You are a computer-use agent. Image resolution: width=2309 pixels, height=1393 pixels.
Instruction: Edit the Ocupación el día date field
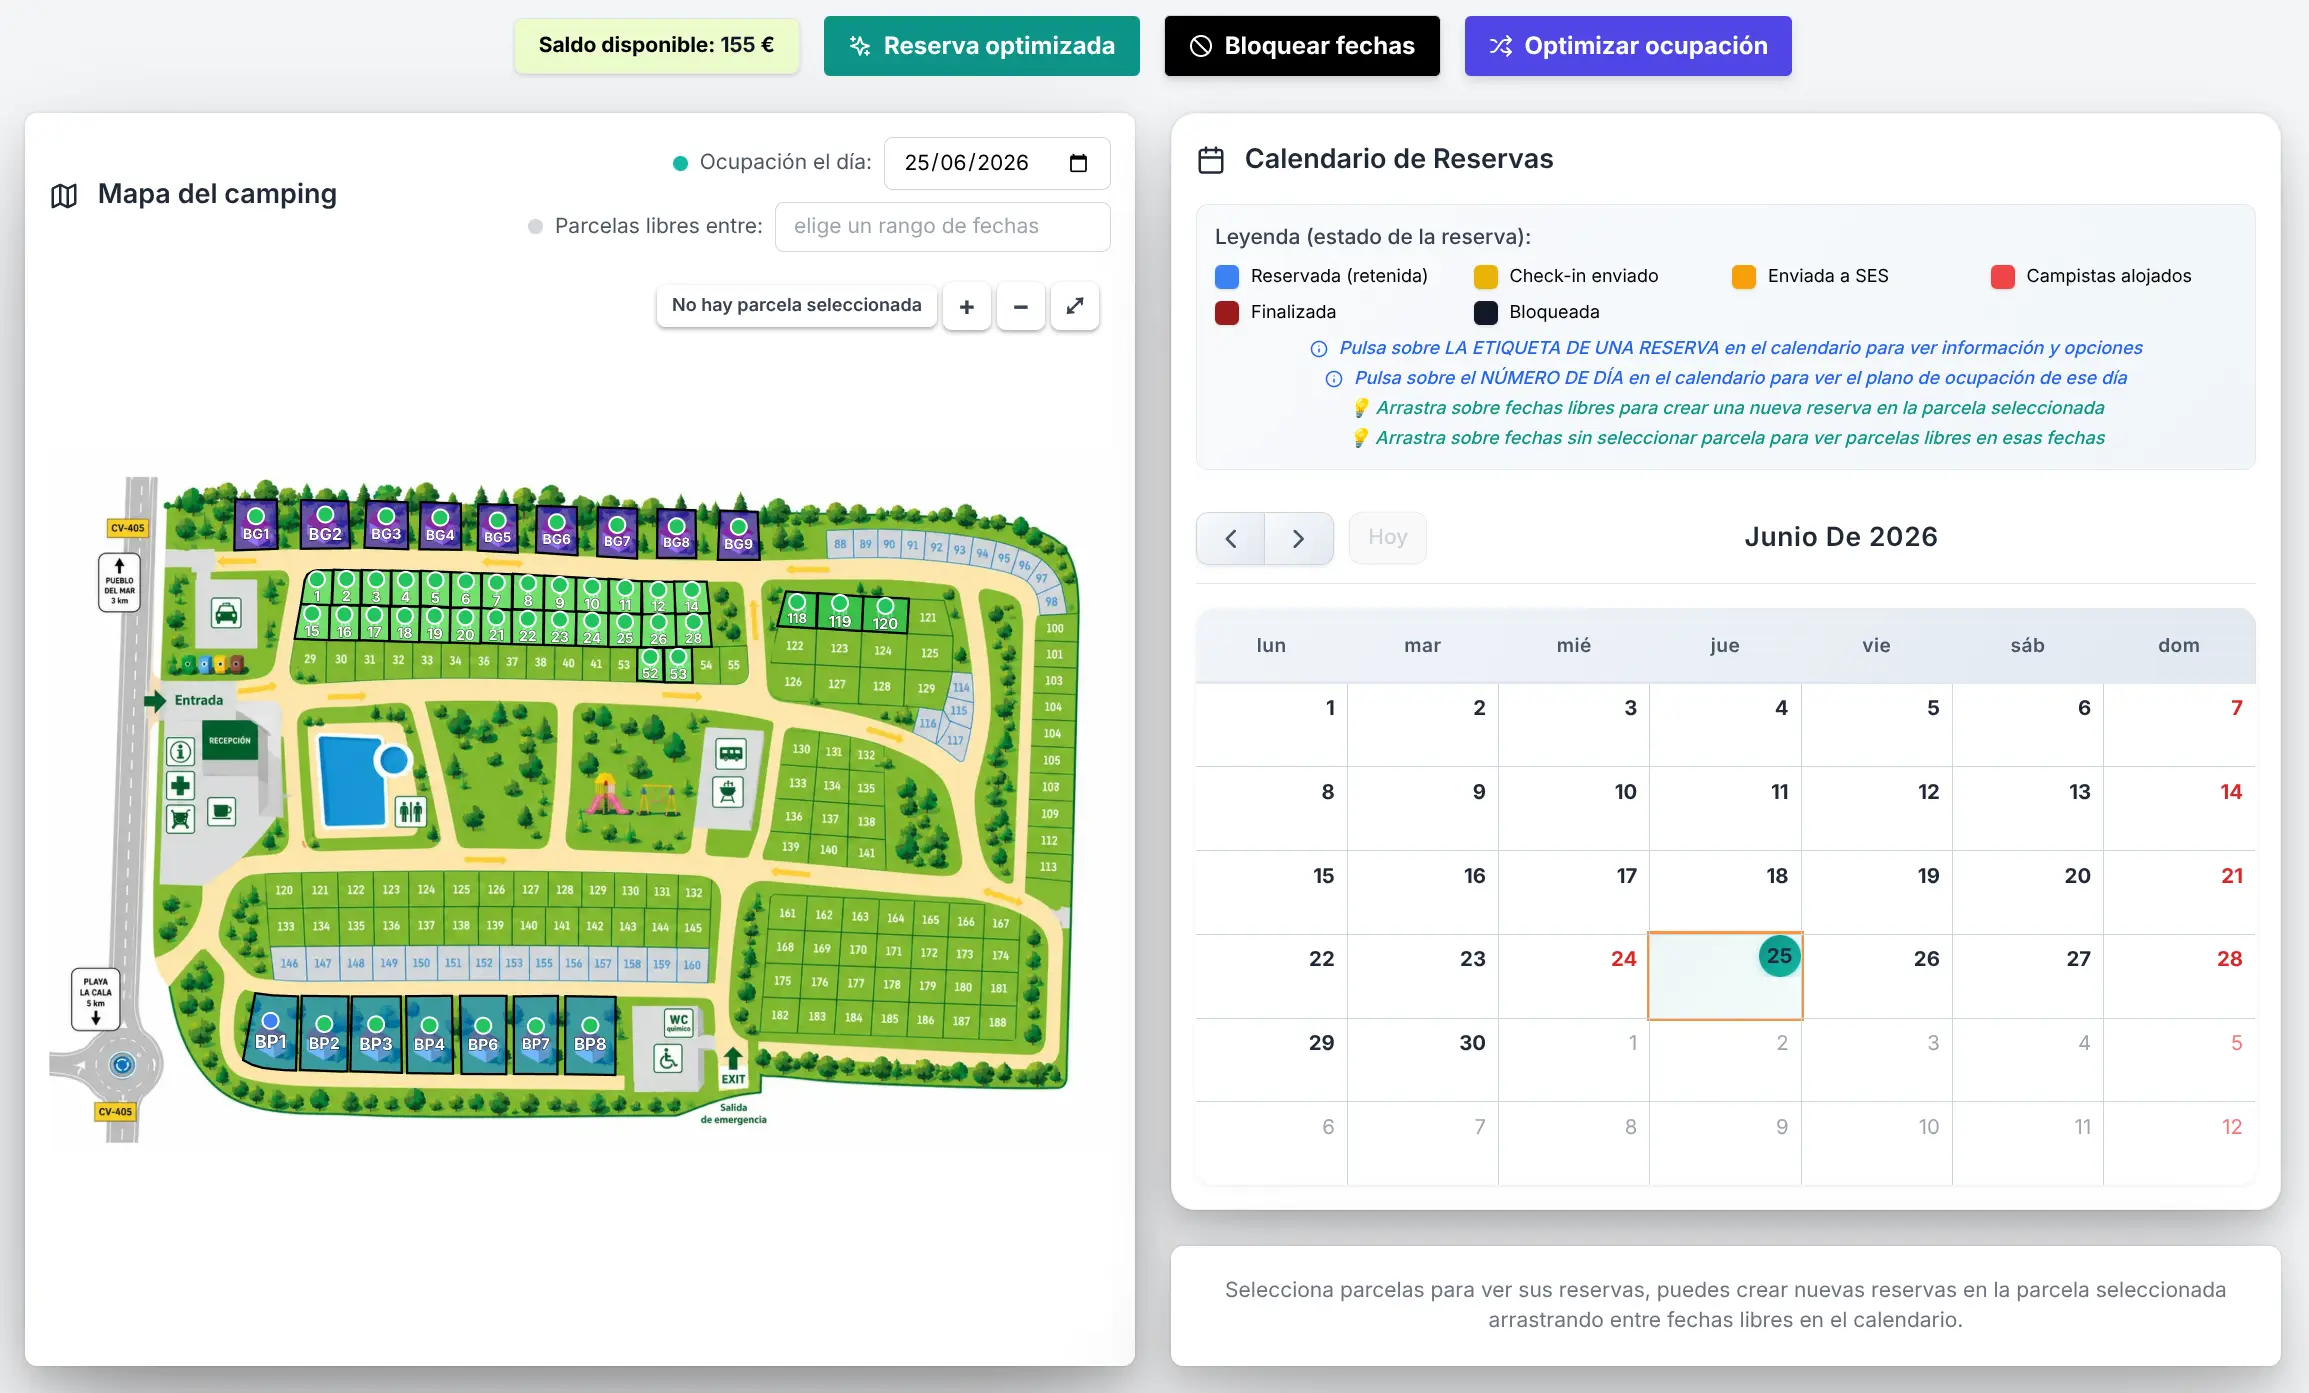997,163
